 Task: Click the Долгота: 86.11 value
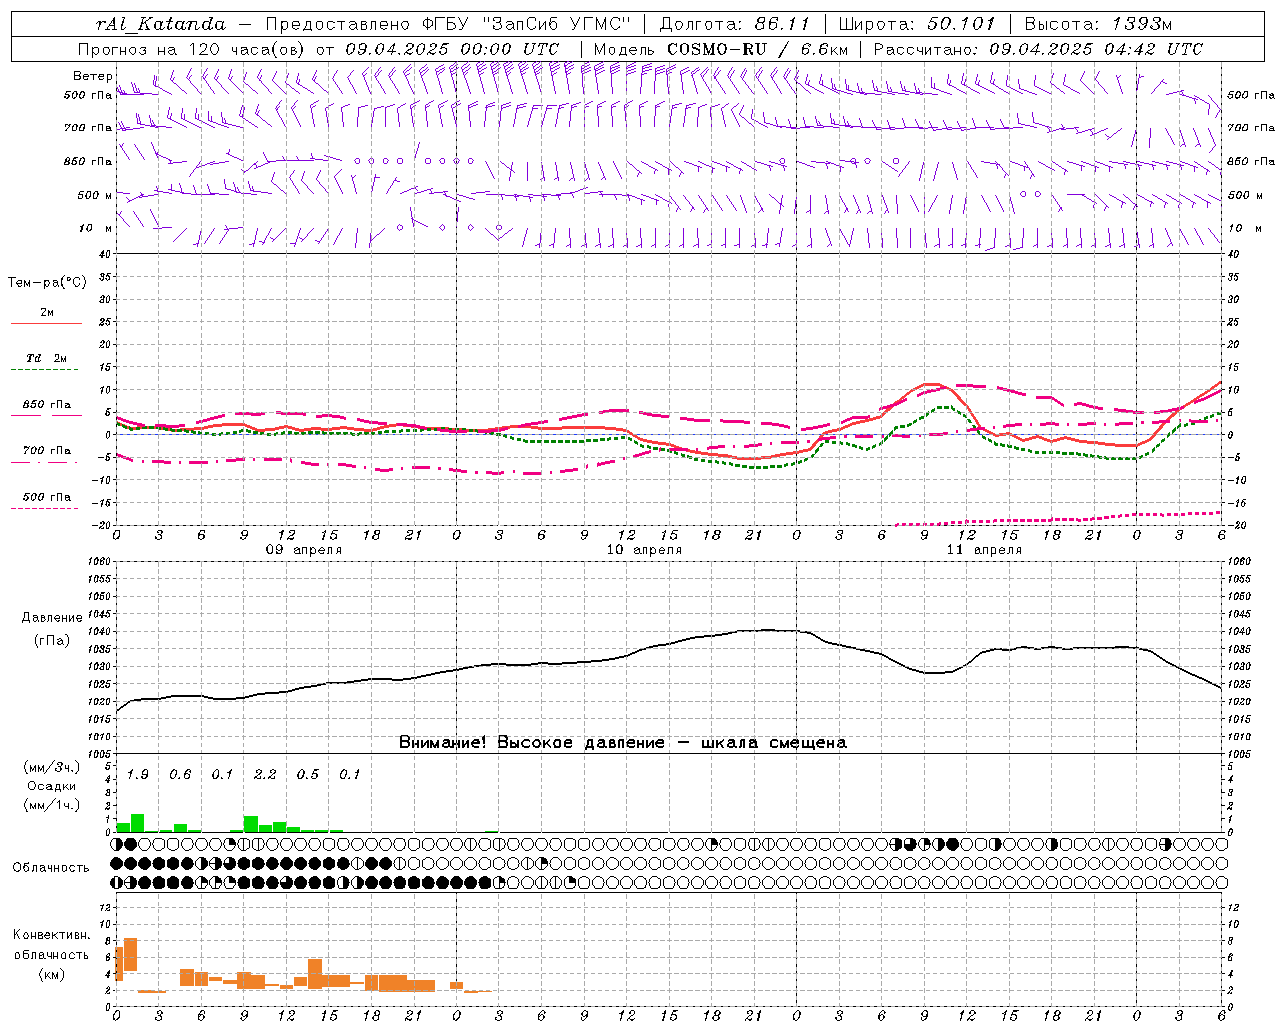(x=735, y=24)
